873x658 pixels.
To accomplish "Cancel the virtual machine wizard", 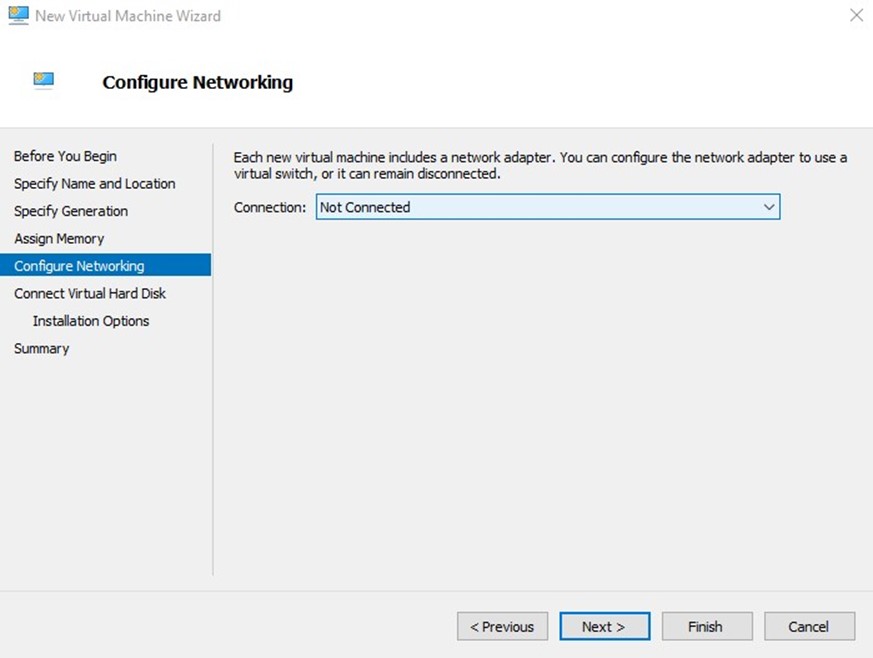I will click(809, 627).
